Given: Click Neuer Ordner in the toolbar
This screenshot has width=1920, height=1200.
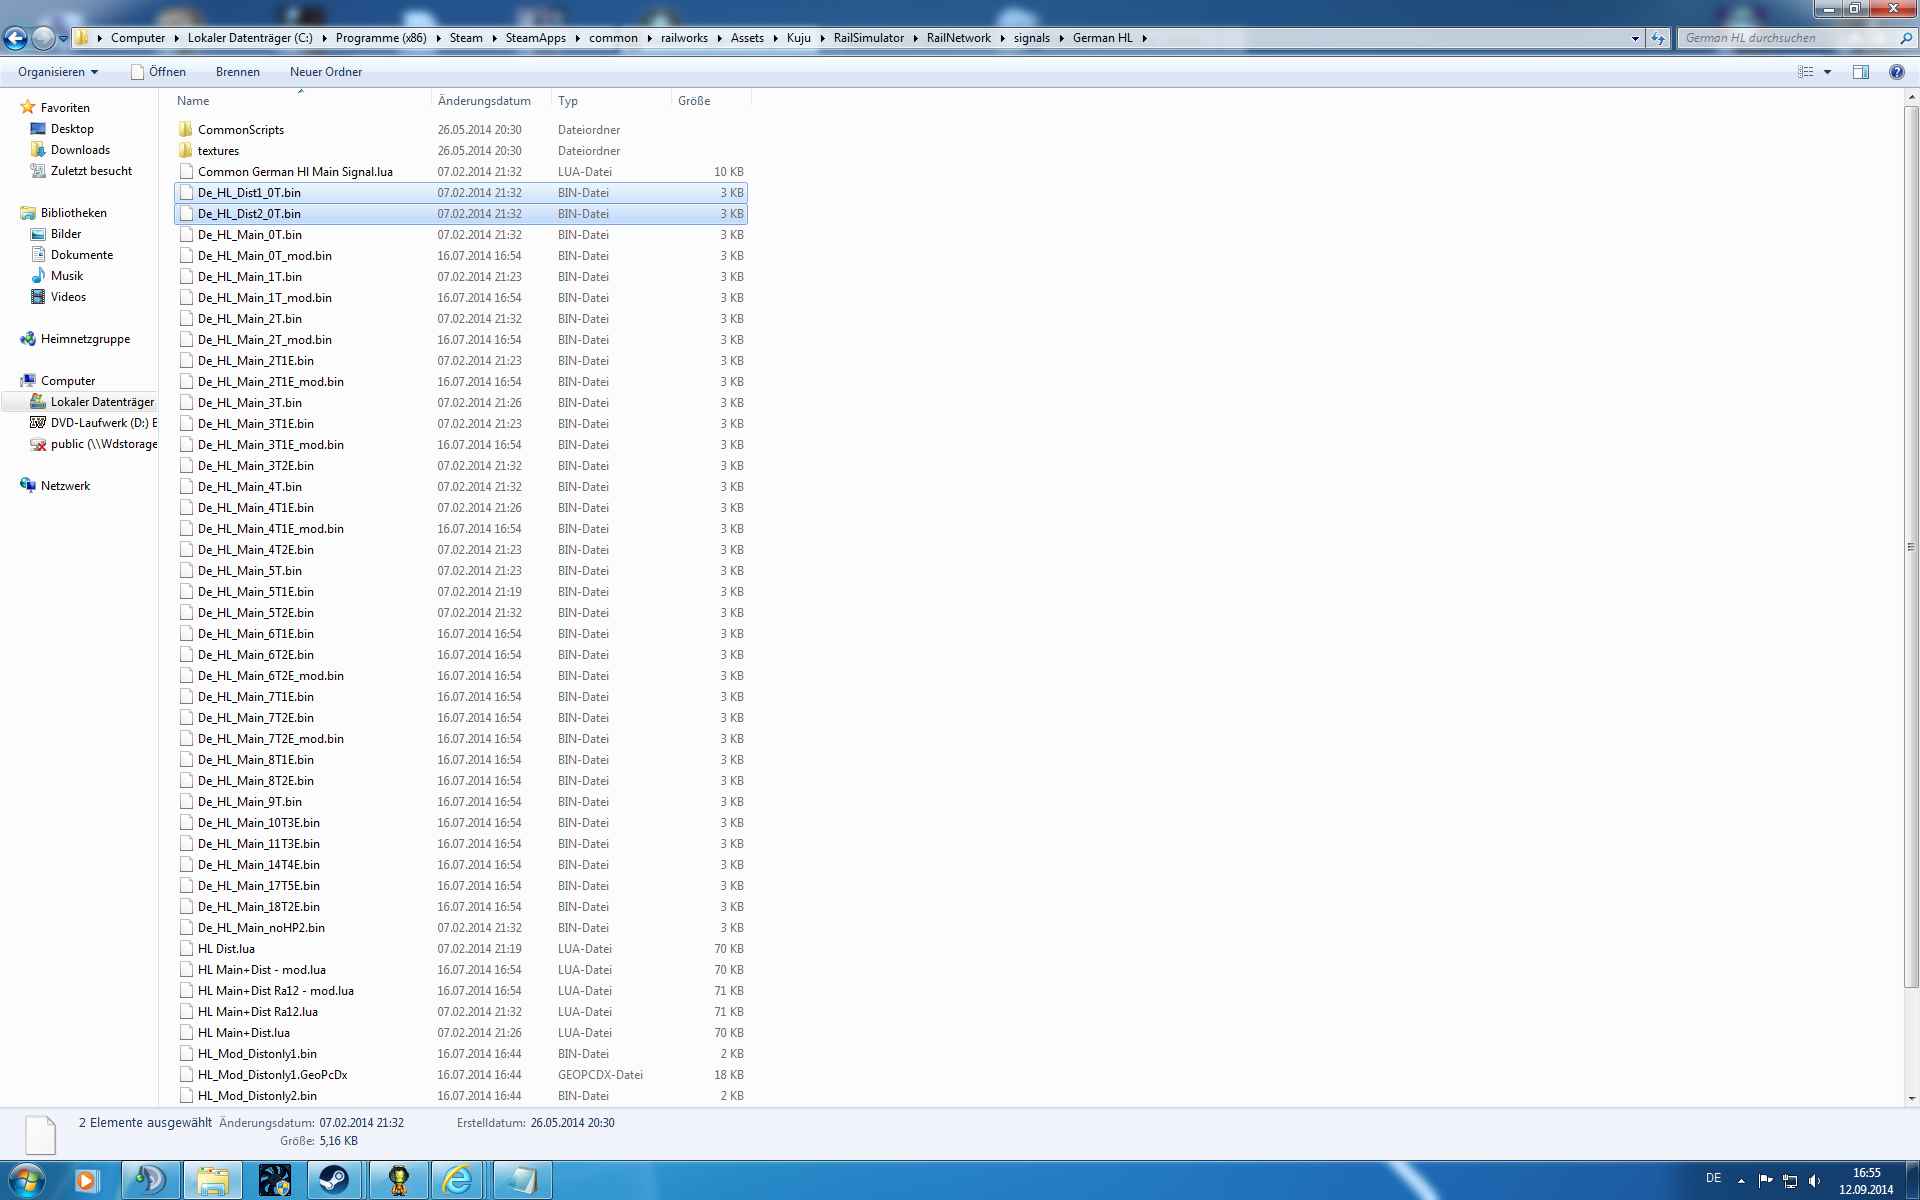Looking at the screenshot, I should pos(326,72).
